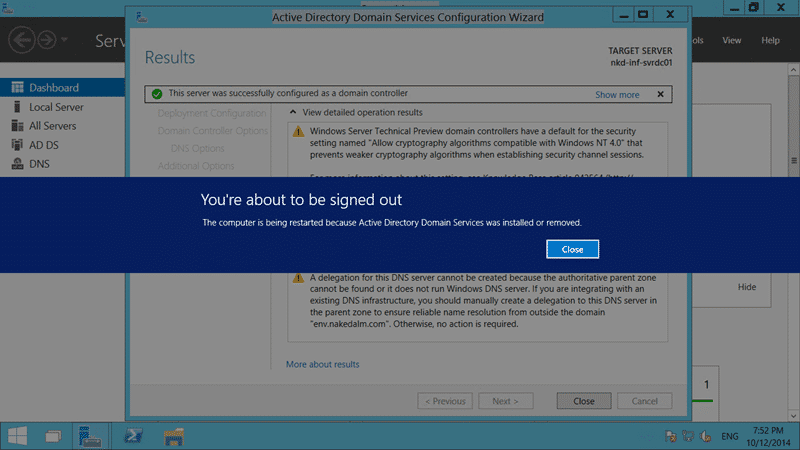Collapse View detailed operation results
800x450 pixels.
pos(293,112)
